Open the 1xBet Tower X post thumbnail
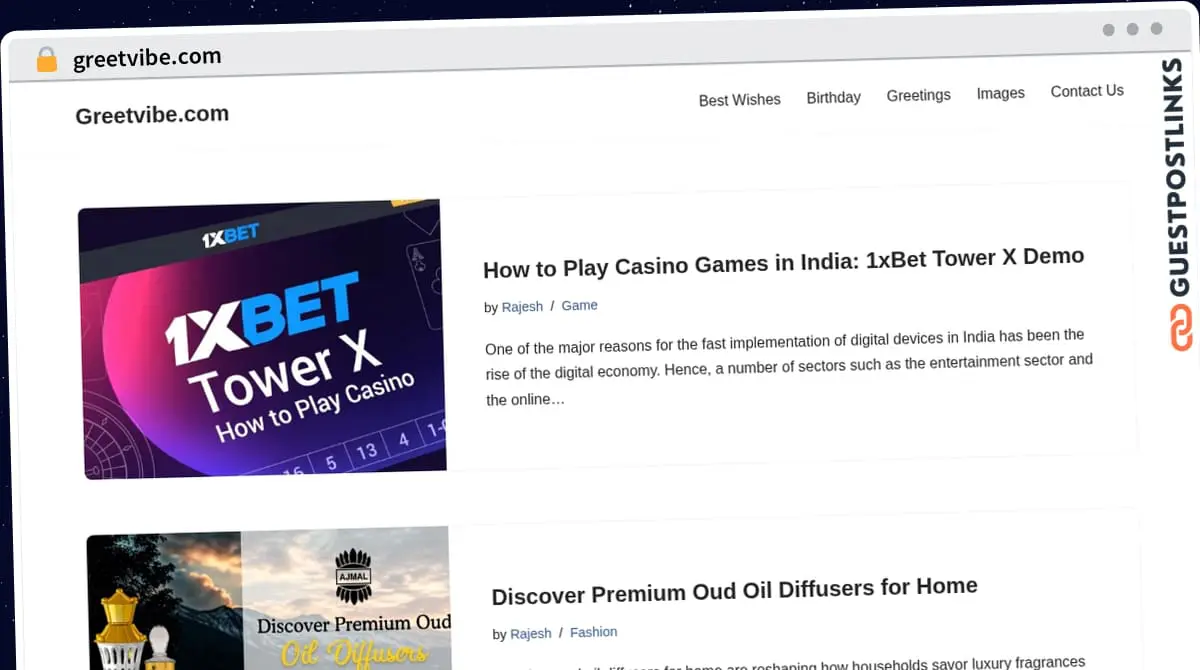Image resolution: width=1200 pixels, height=670 pixels. 262,338
